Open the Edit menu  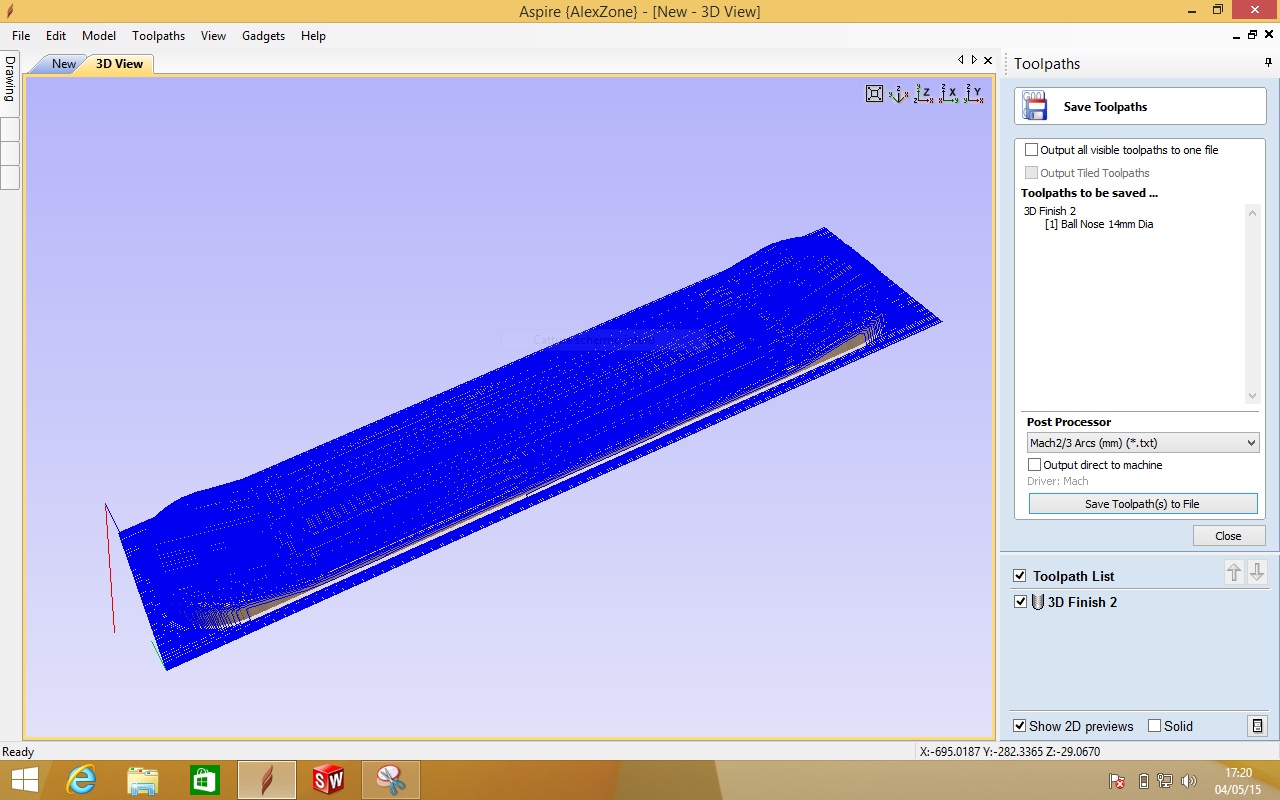click(x=56, y=35)
